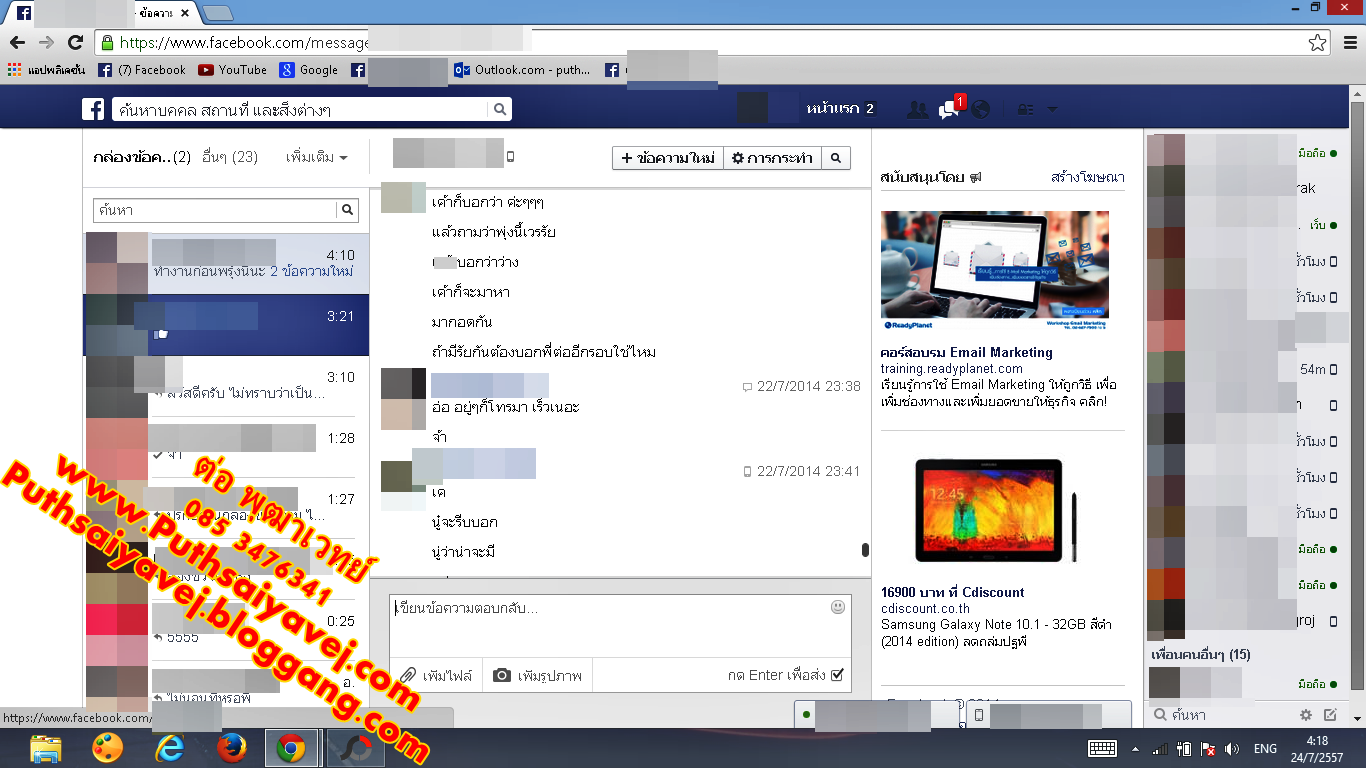
Task: Click the mobile phone icon beside chat name
Action: 510,157
